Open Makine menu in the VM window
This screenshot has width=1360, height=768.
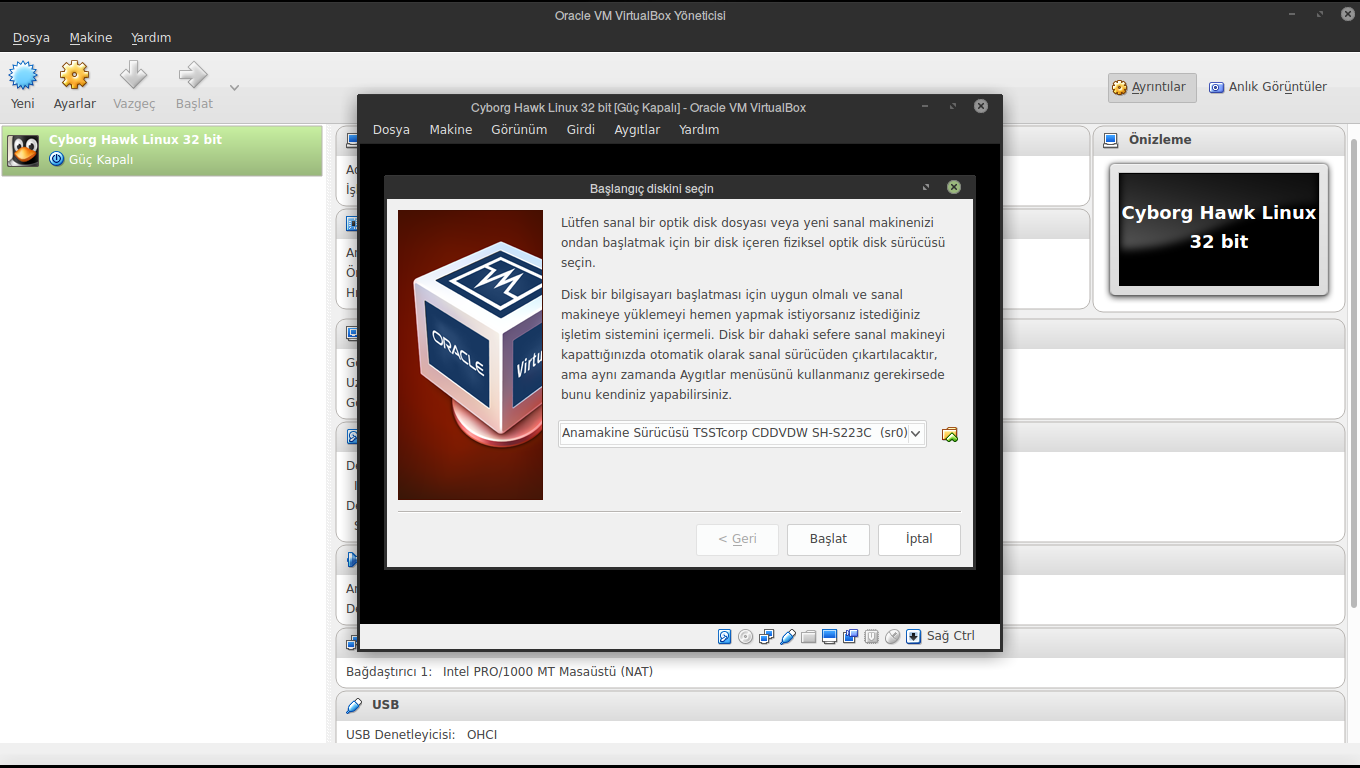[451, 130]
